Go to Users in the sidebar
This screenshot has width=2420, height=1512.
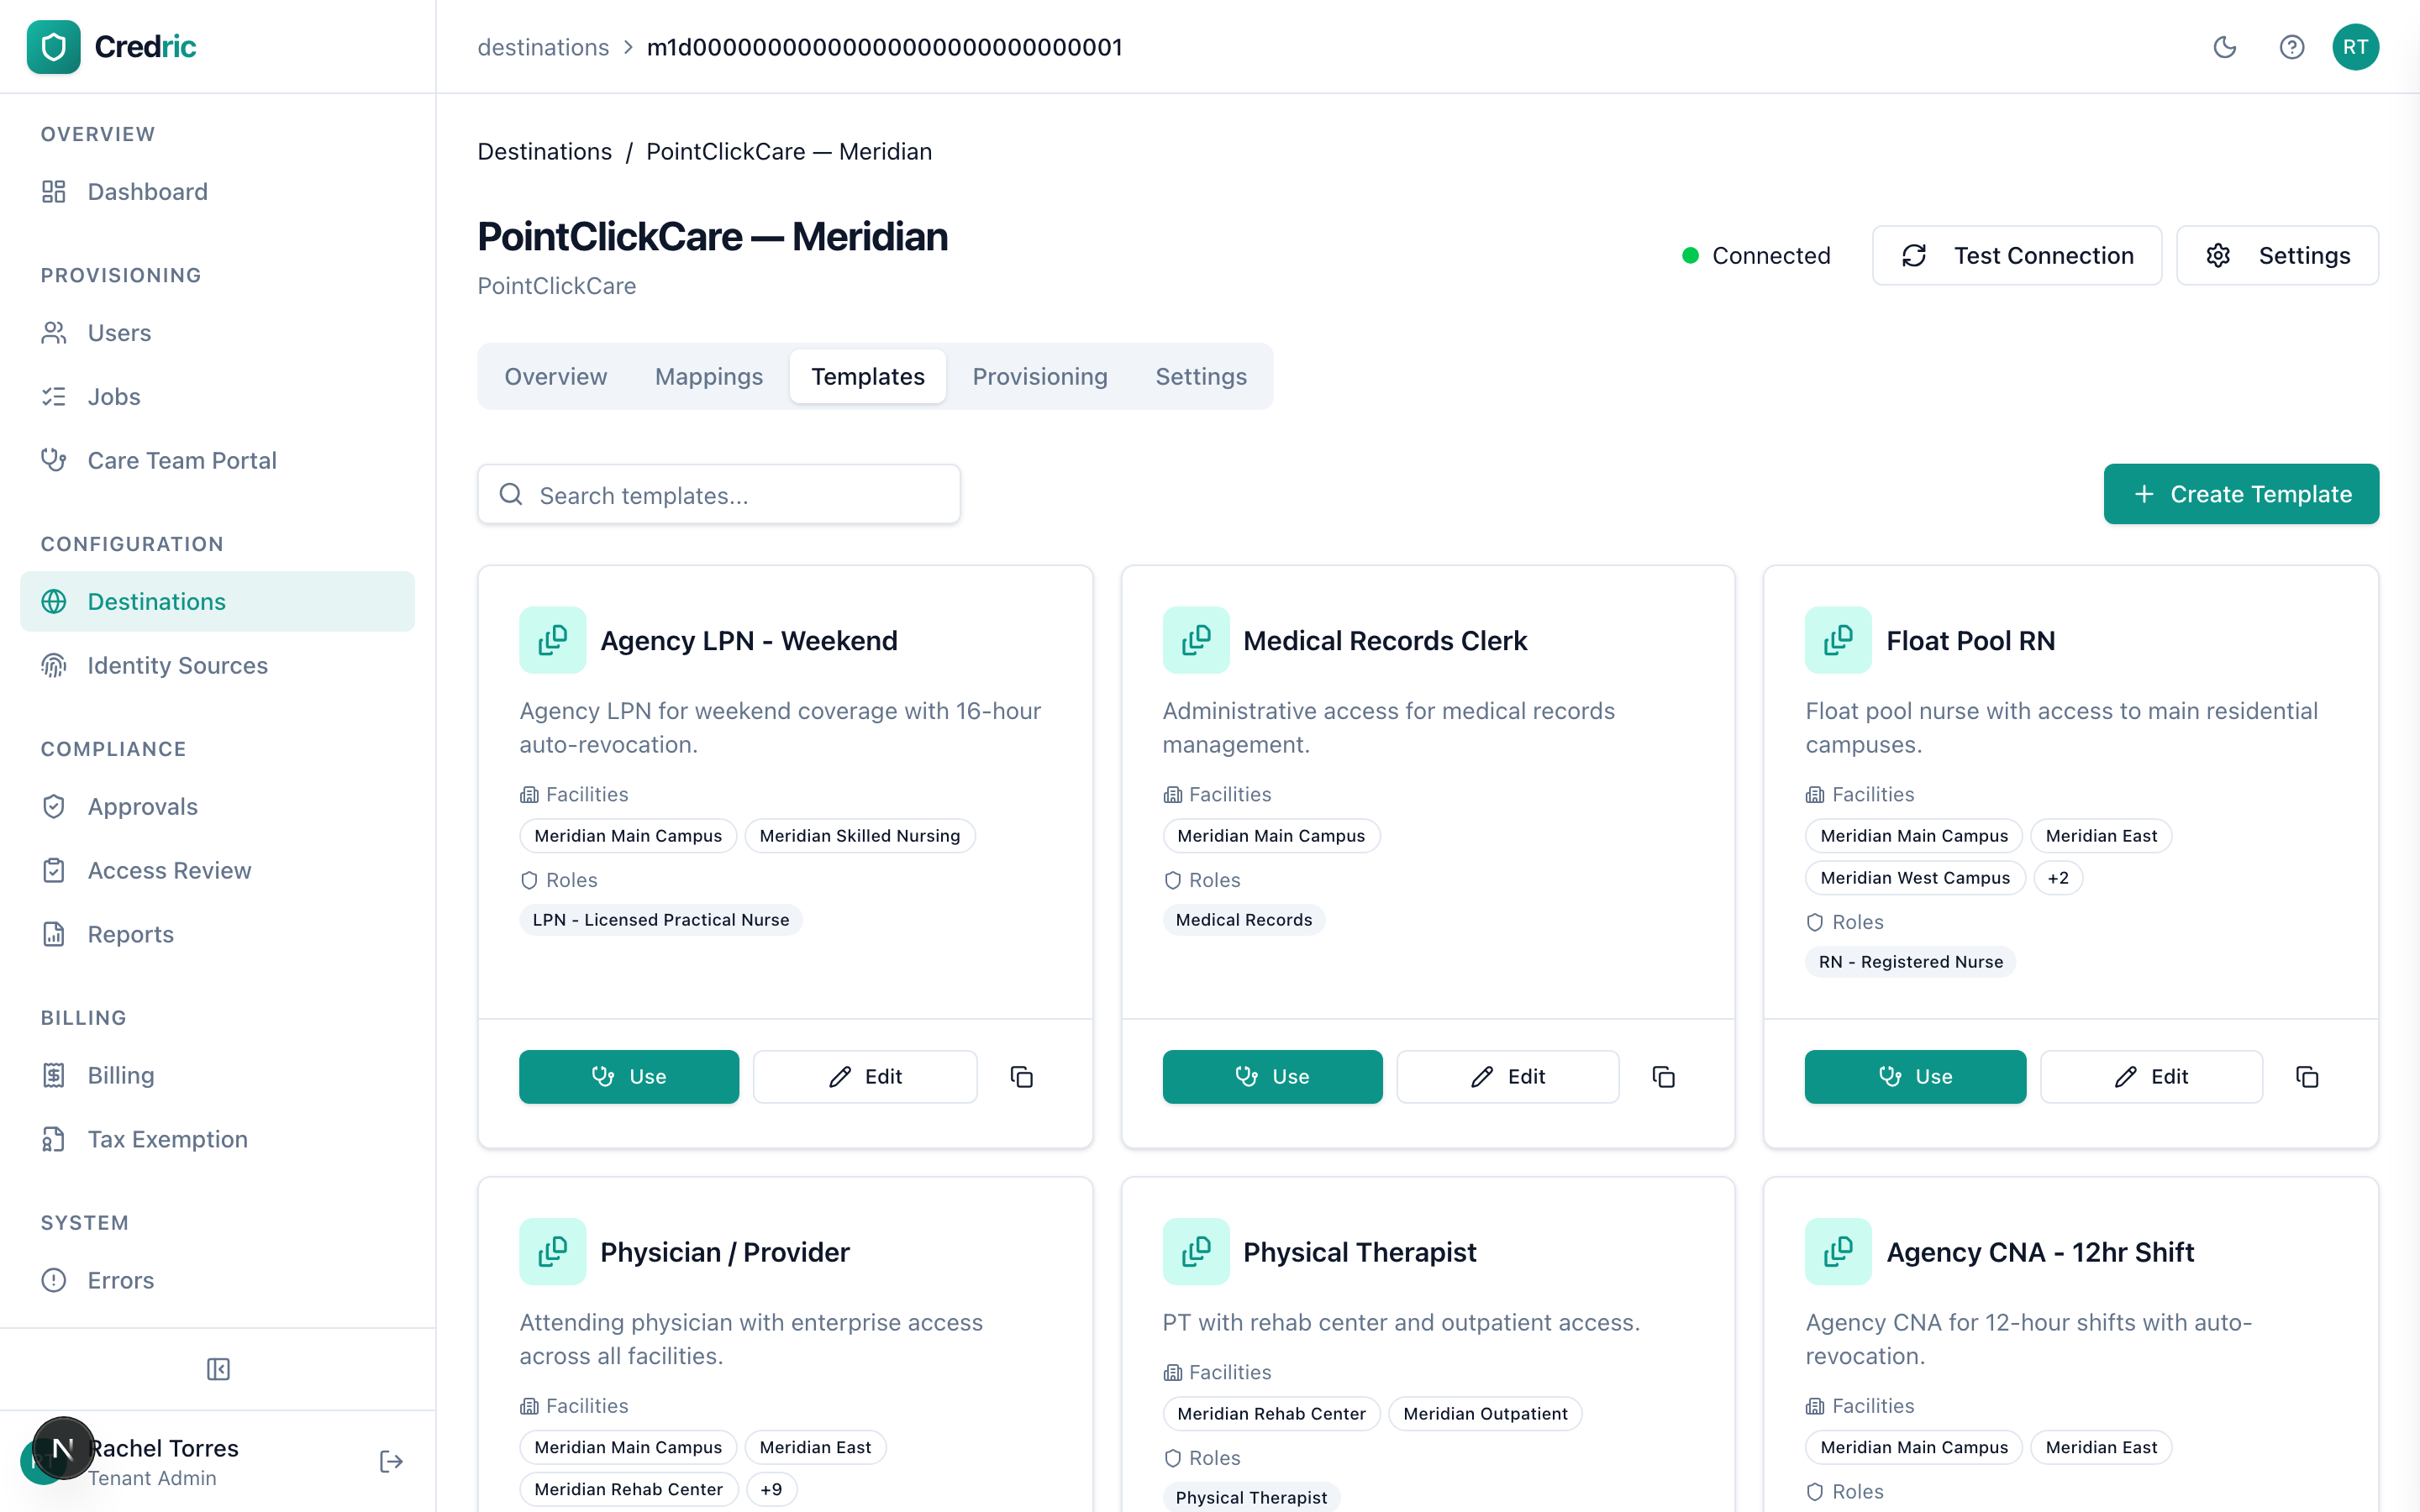coord(217,333)
